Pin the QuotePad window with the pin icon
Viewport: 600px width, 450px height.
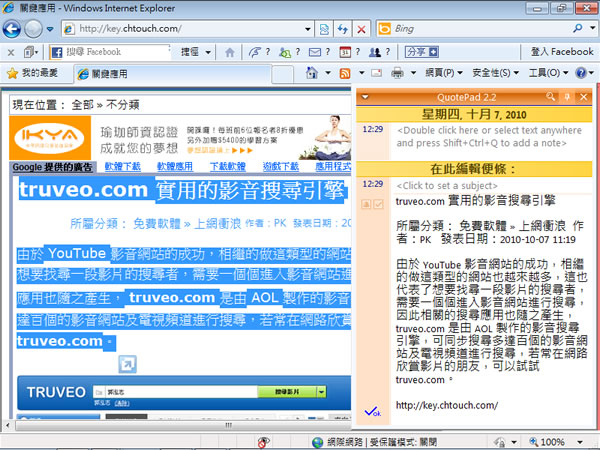[568, 97]
